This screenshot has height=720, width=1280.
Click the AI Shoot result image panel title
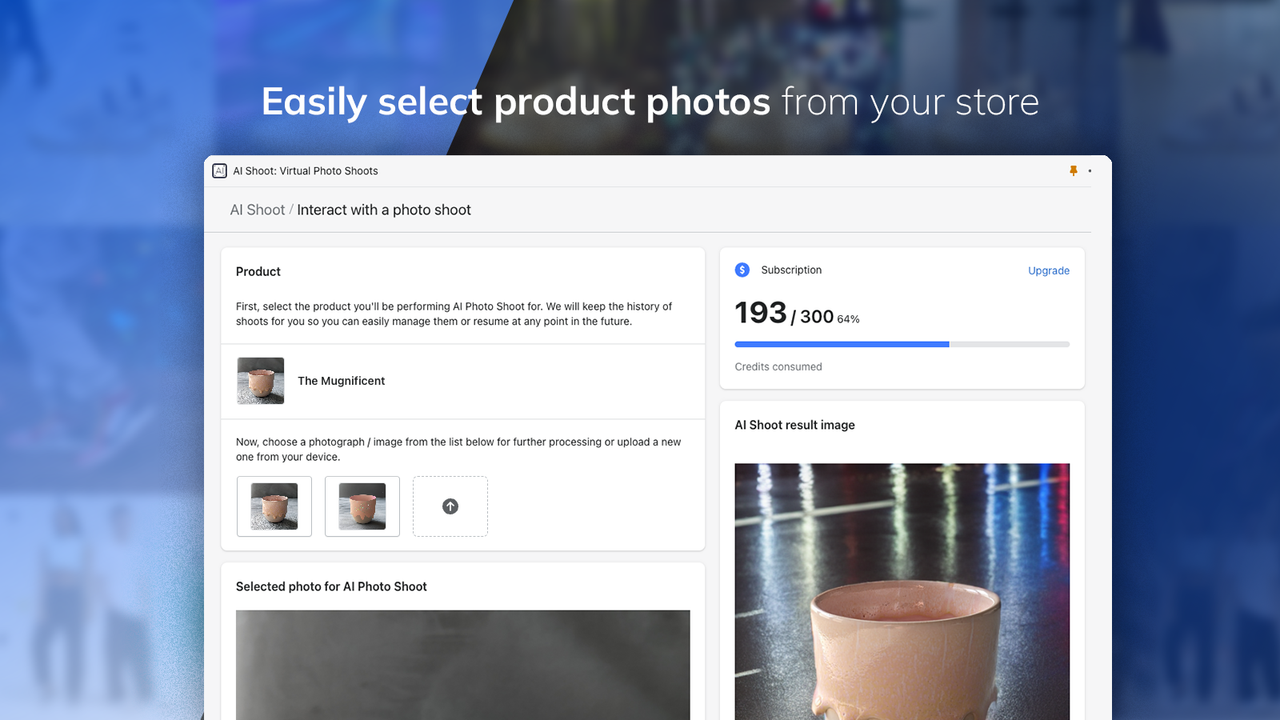(x=794, y=425)
